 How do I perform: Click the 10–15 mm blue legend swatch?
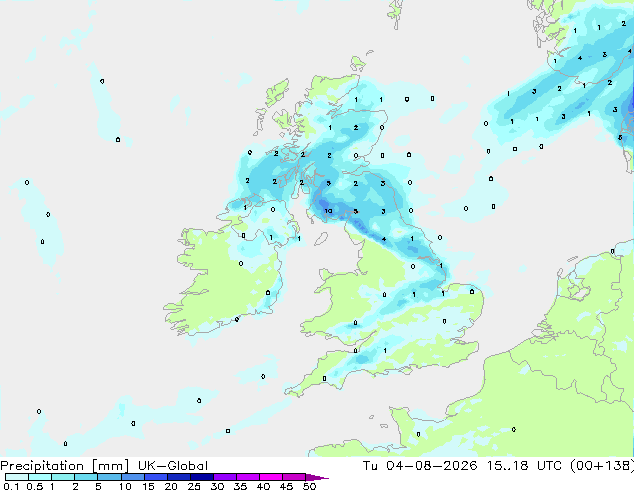point(132,477)
